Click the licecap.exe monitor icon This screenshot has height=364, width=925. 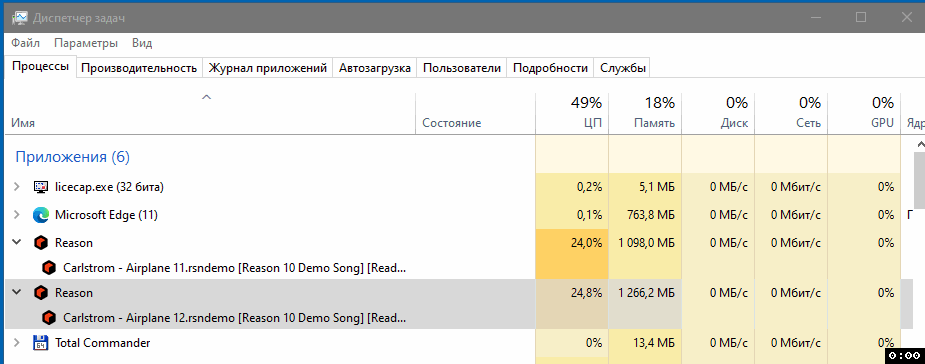(41, 187)
